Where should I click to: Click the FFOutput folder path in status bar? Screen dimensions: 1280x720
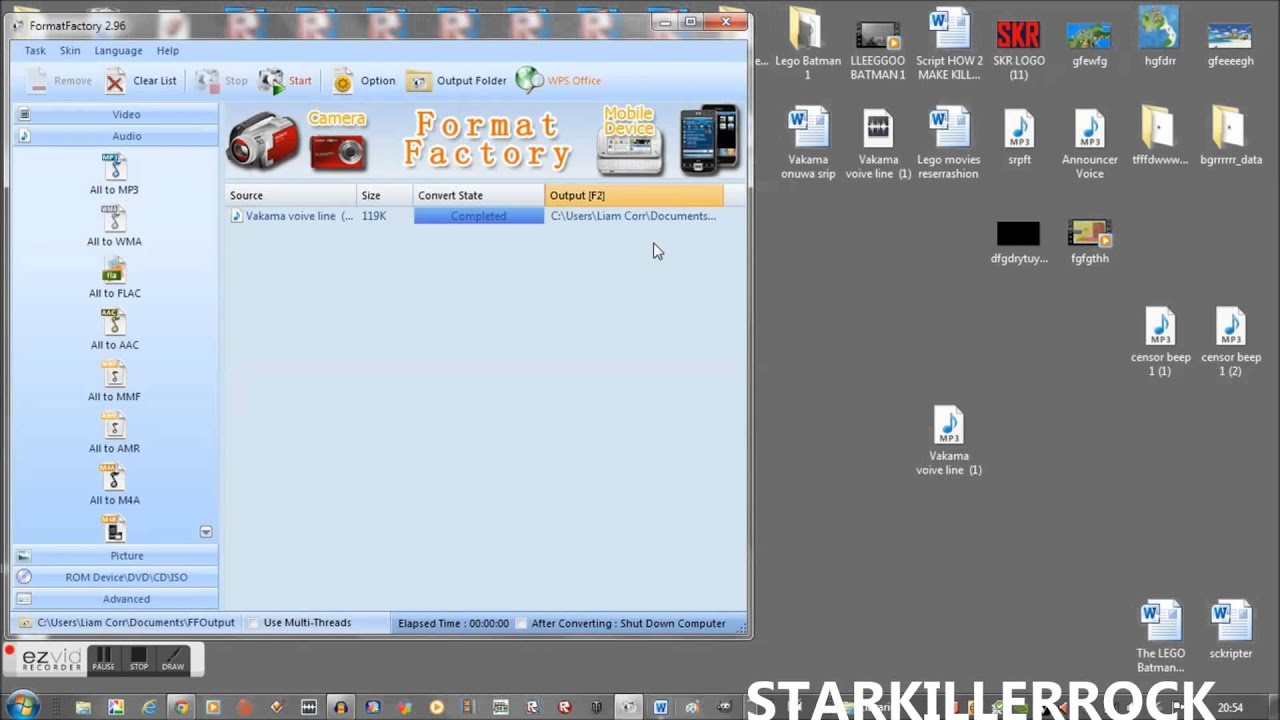tap(136, 623)
